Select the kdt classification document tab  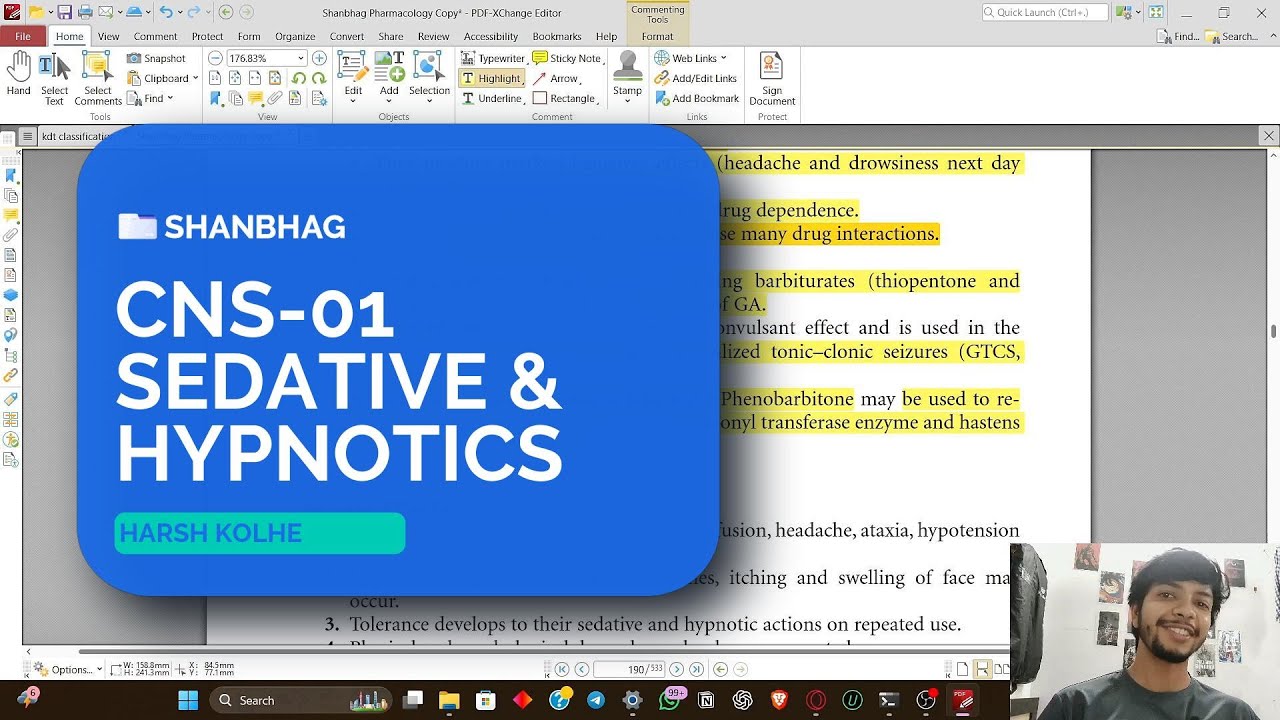click(77, 136)
